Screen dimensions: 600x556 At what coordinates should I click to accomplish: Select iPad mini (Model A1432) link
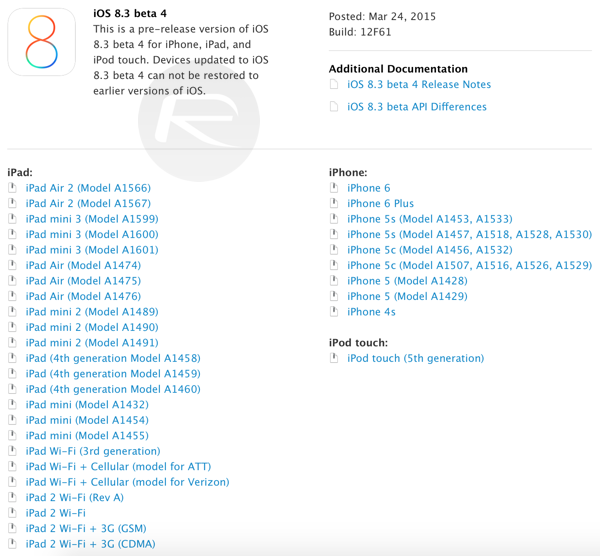(87, 404)
